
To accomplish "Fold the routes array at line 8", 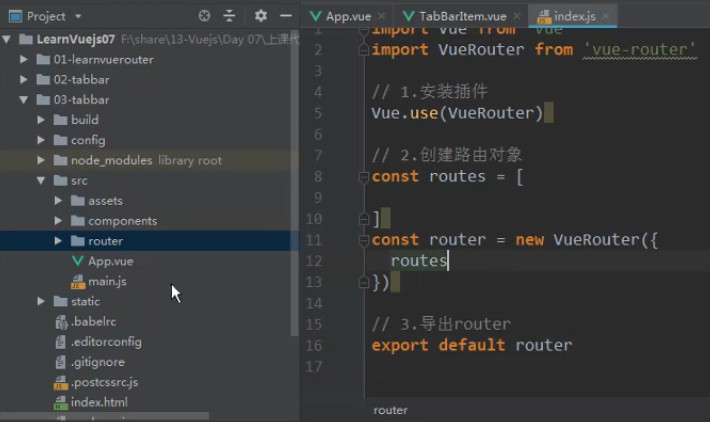I will pyautogui.click(x=363, y=177).
